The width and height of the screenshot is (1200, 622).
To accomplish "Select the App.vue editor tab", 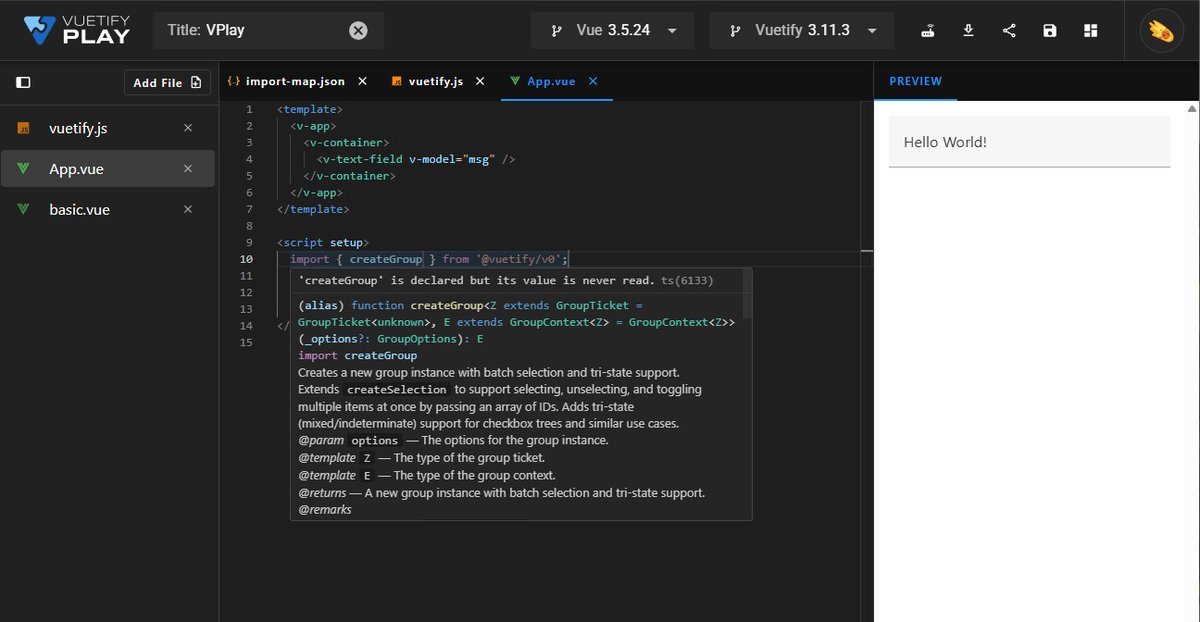I will [x=551, y=81].
